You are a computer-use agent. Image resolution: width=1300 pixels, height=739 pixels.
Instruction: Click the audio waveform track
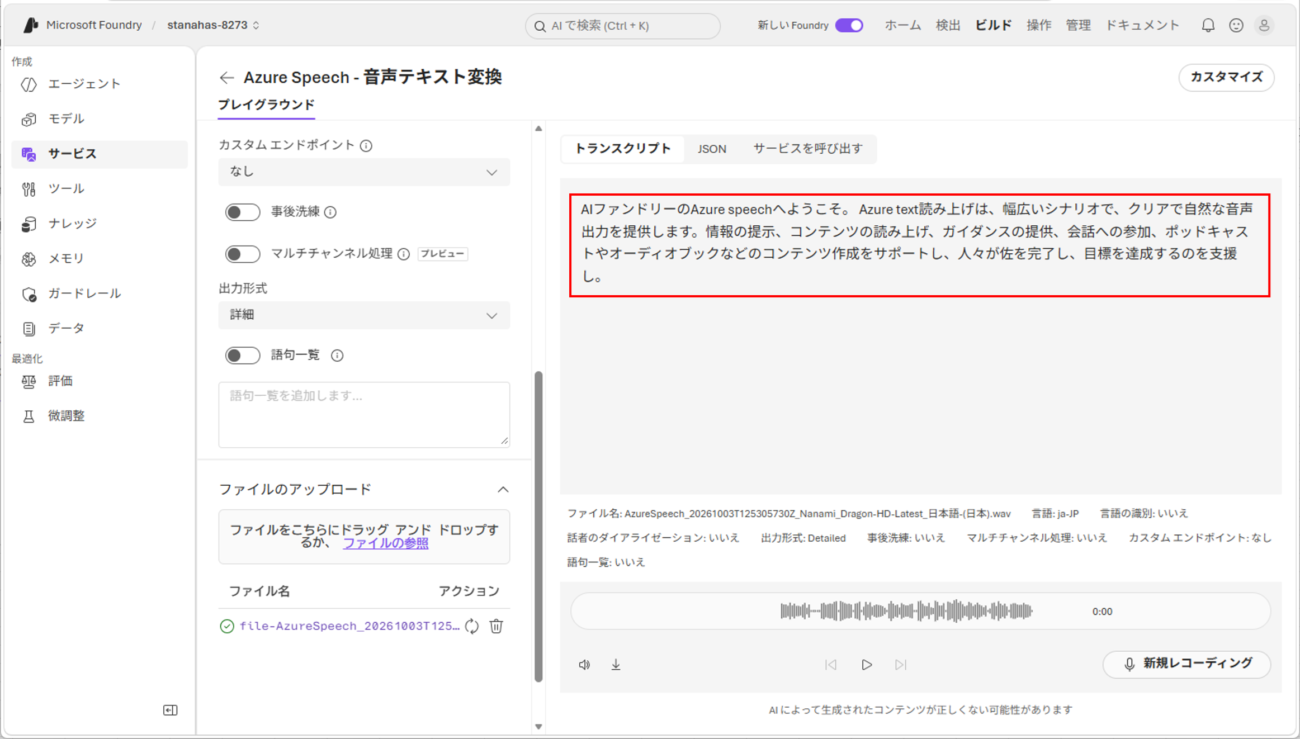[x=906, y=611]
